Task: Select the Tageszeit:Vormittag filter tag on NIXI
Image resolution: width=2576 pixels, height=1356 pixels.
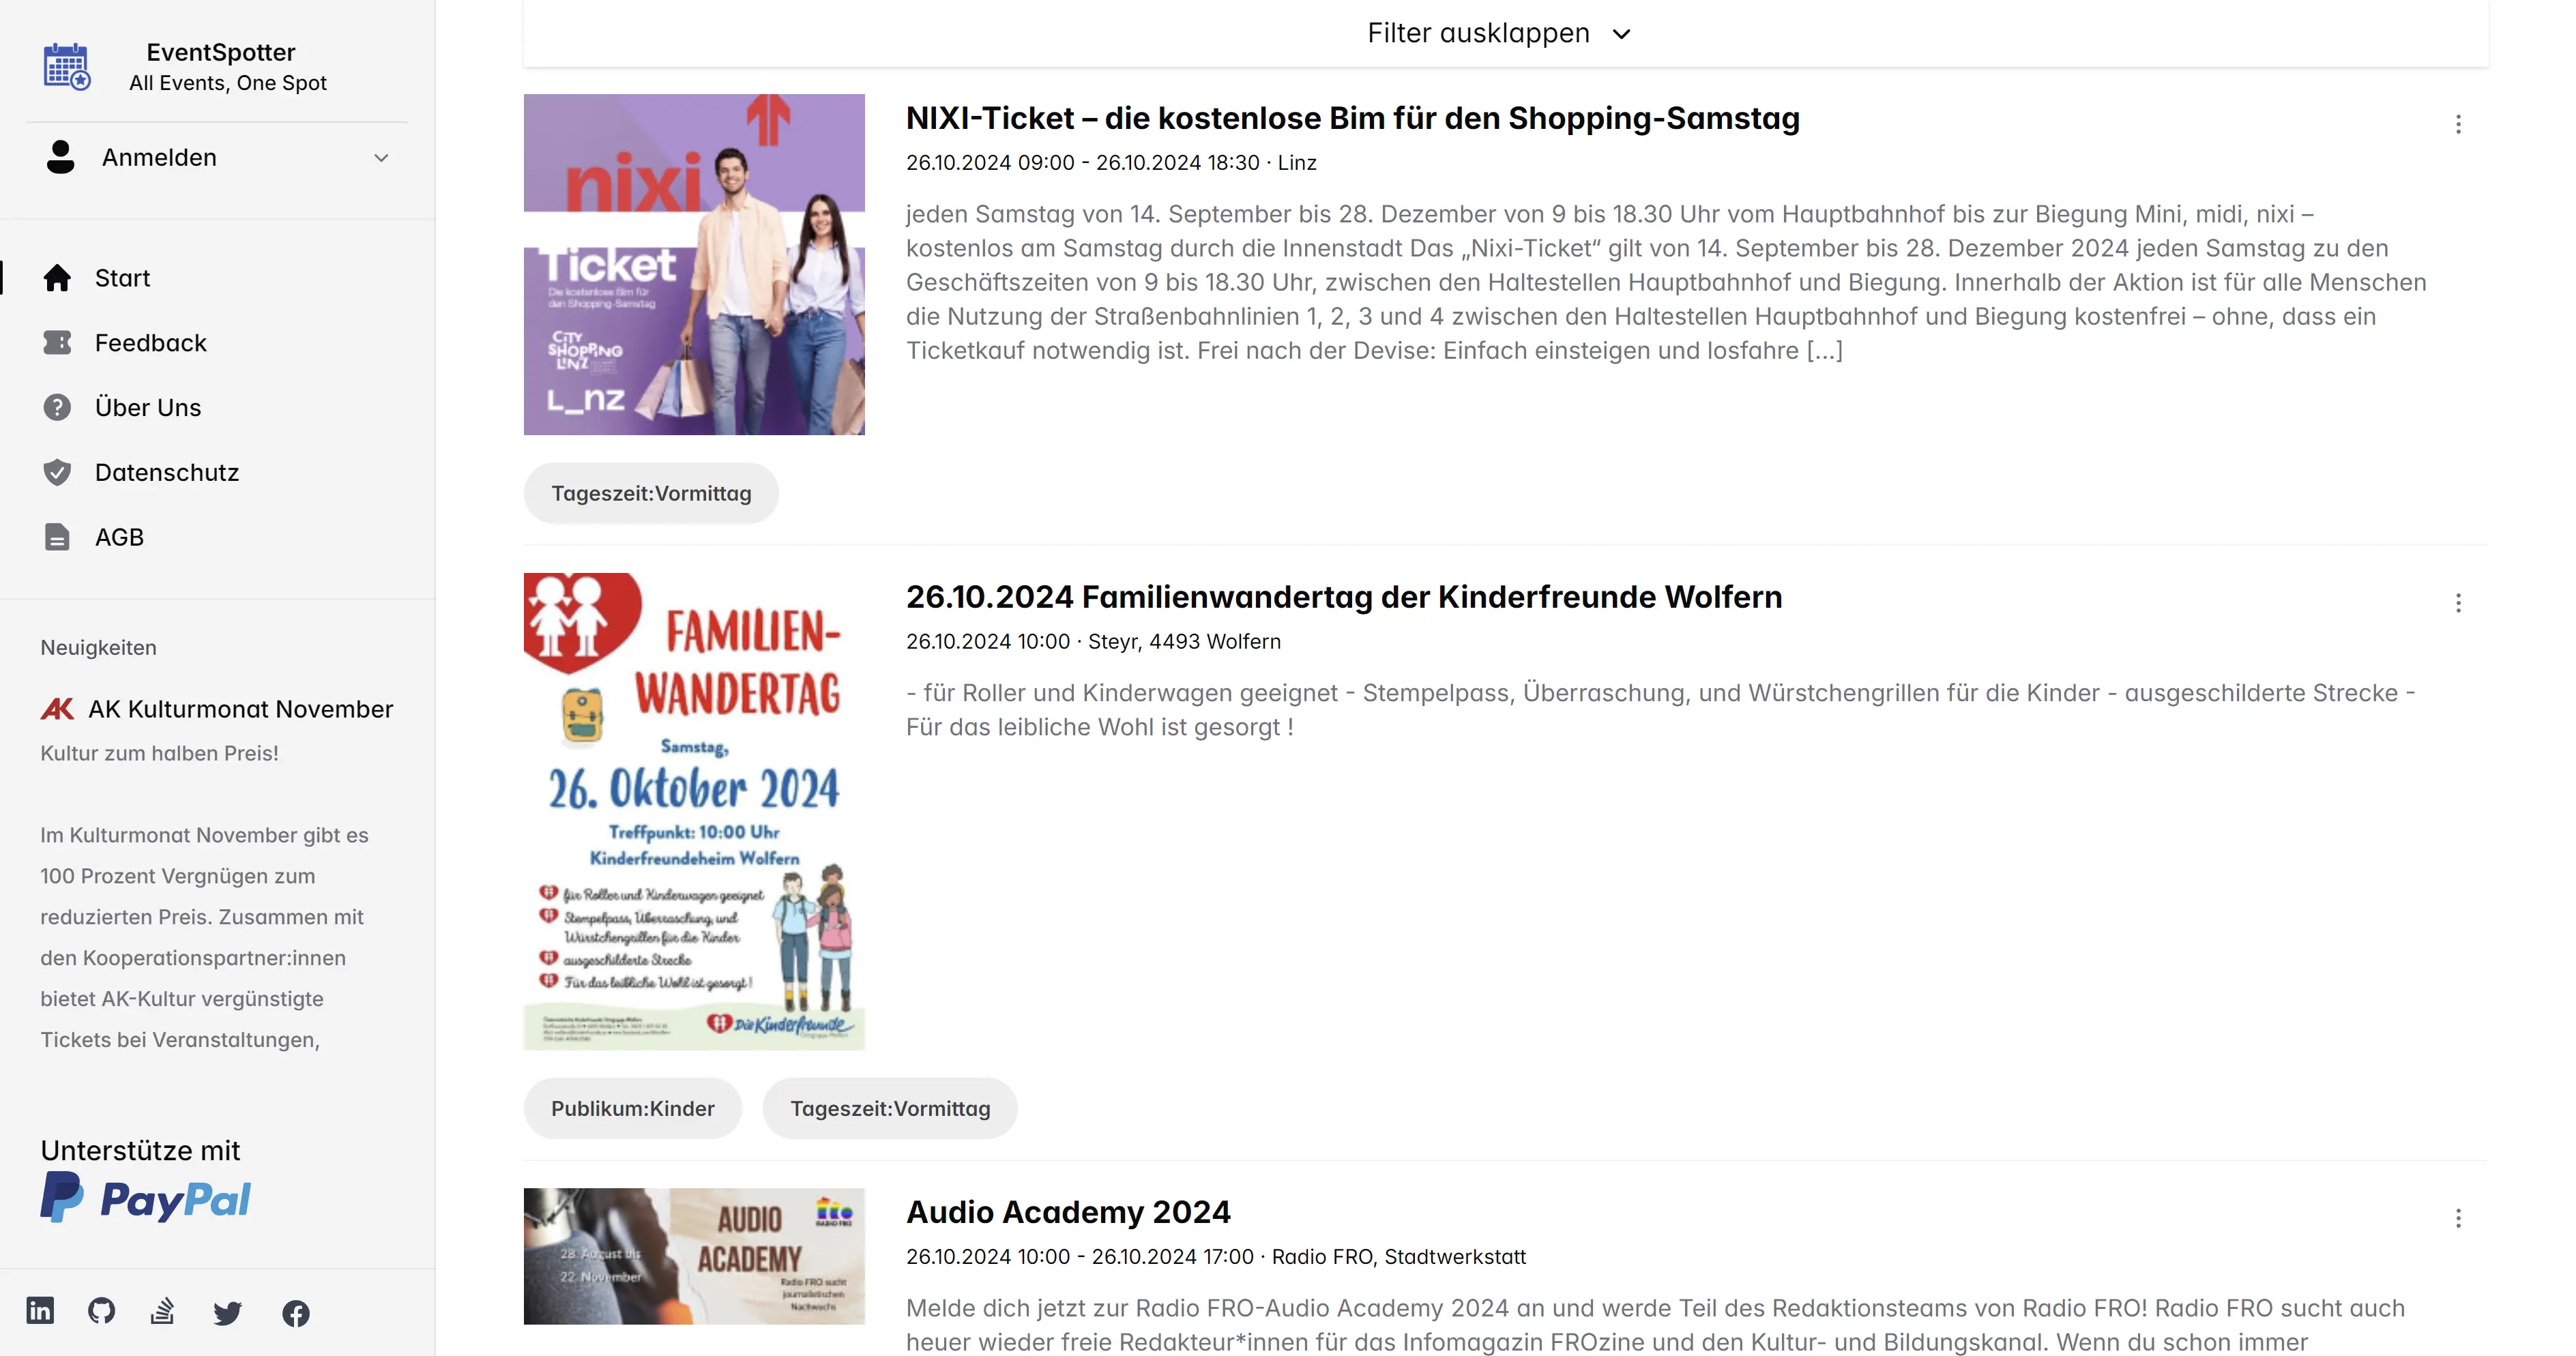Action: pos(651,492)
